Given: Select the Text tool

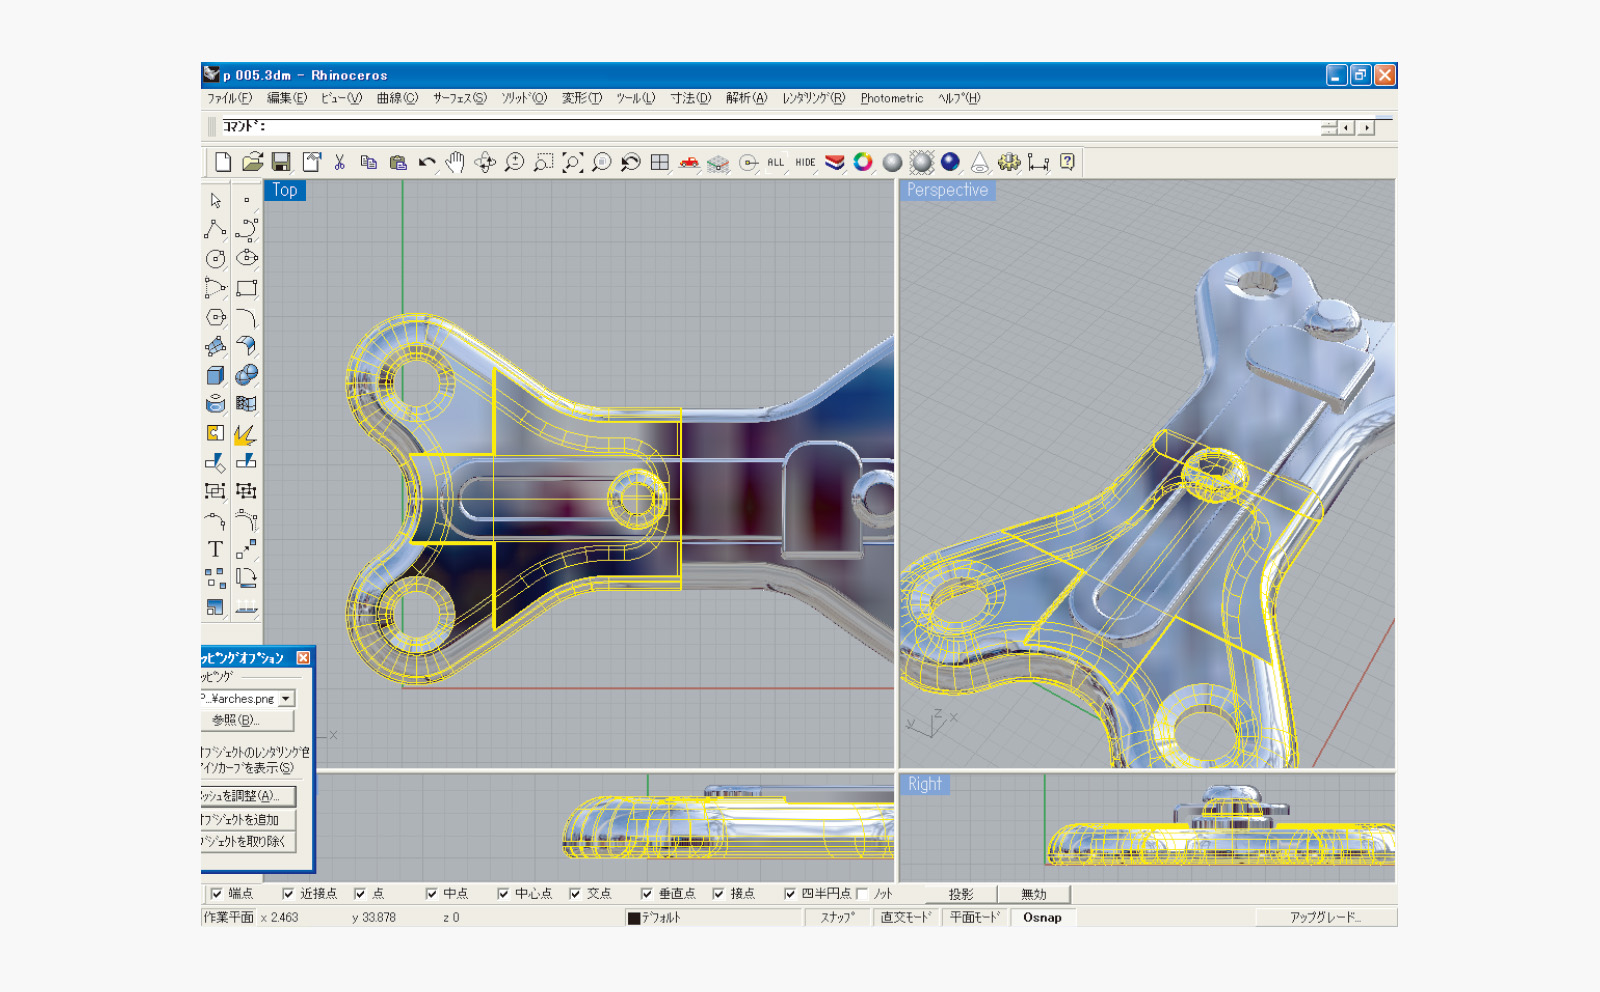Looking at the screenshot, I should pyautogui.click(x=215, y=549).
